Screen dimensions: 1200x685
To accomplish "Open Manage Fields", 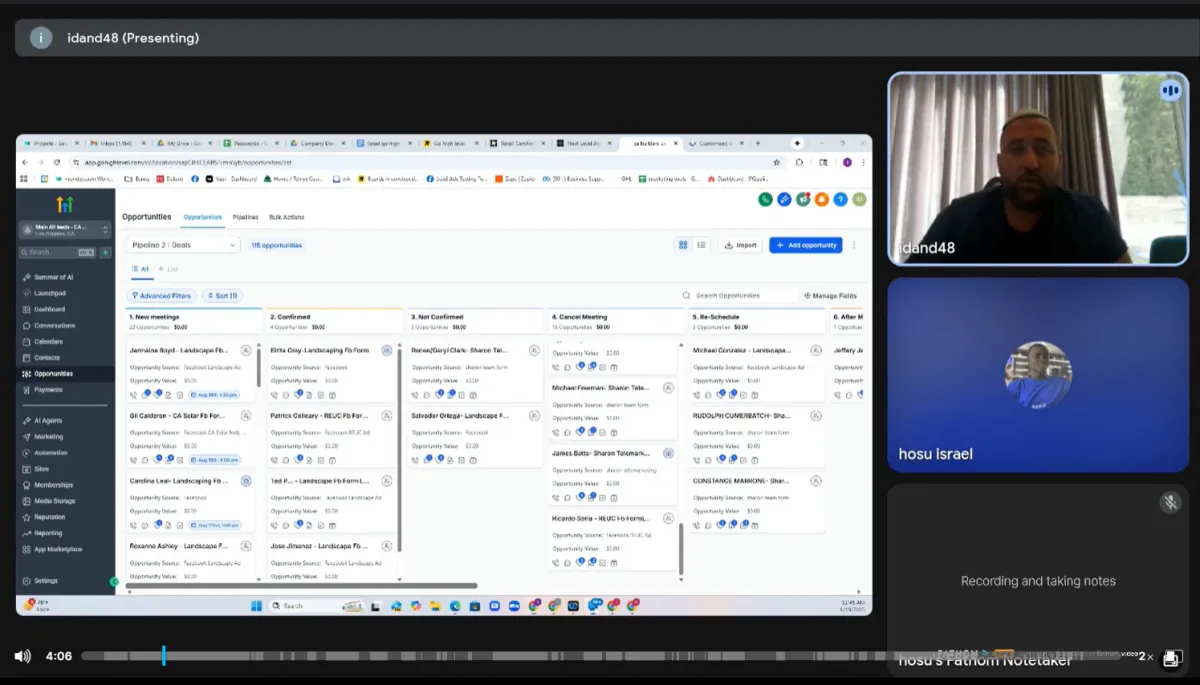I will pyautogui.click(x=831, y=296).
